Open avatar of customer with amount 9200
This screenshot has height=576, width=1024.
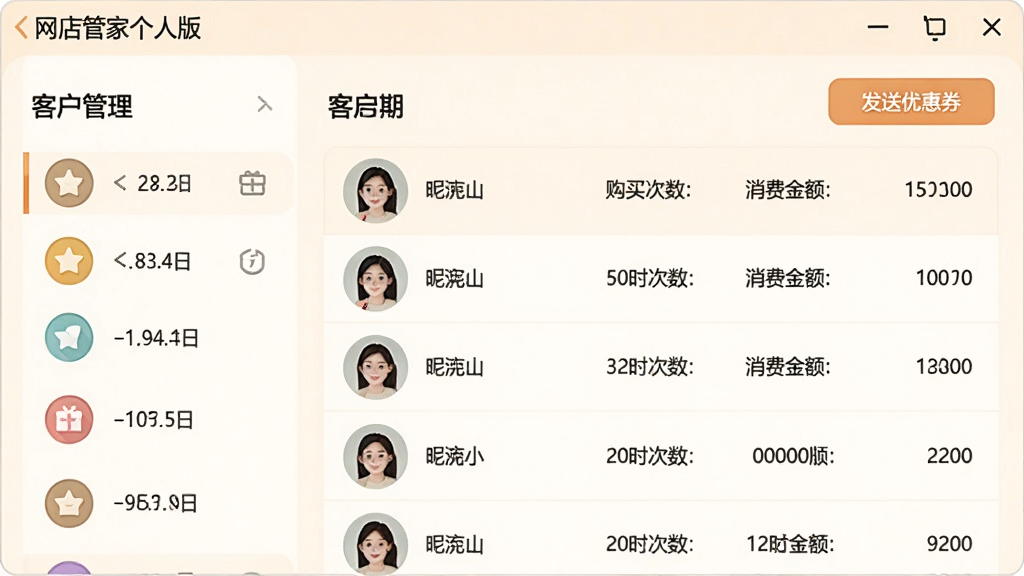[376, 543]
